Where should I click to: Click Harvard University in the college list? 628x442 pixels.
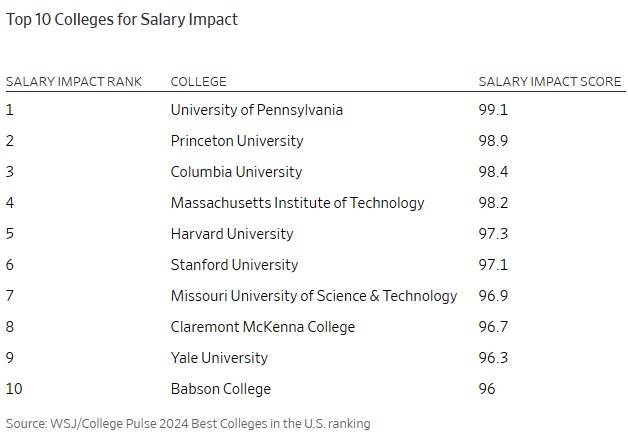coord(232,234)
